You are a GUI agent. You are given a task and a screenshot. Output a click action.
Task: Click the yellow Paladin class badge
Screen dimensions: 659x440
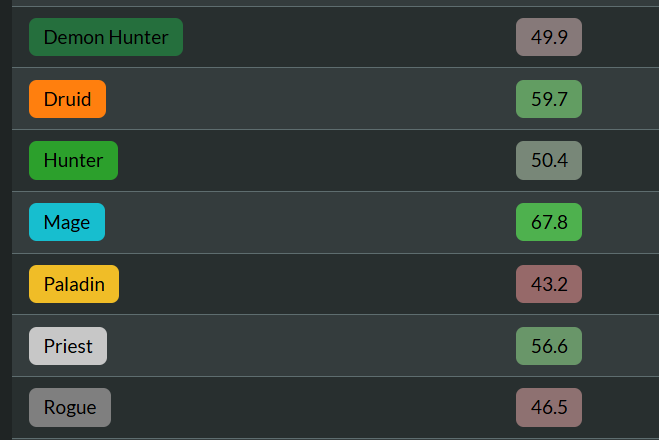(x=74, y=284)
